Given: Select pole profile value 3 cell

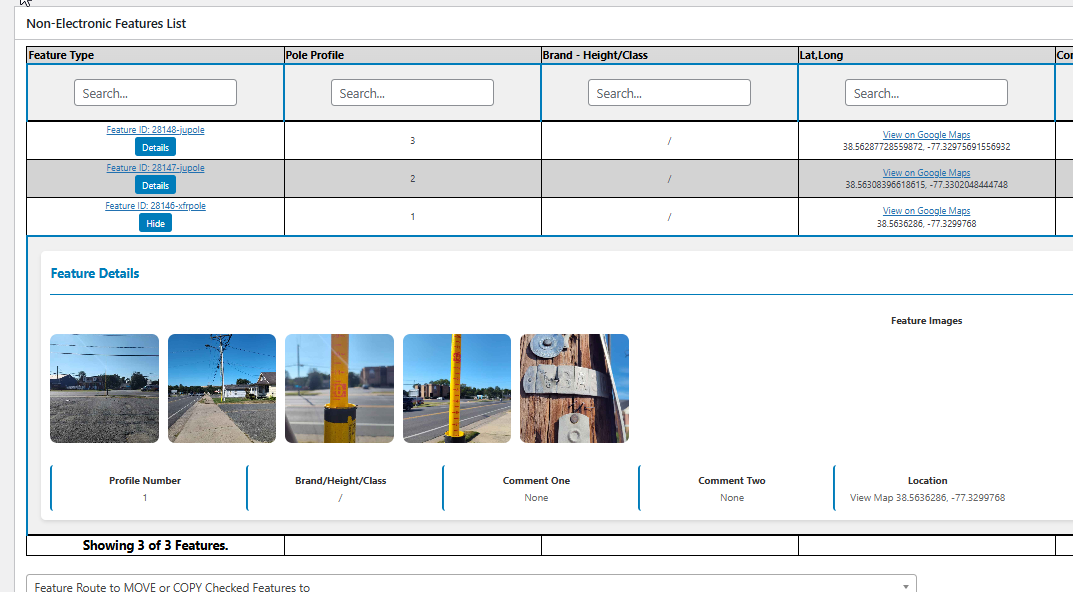Looking at the screenshot, I should tap(412, 140).
